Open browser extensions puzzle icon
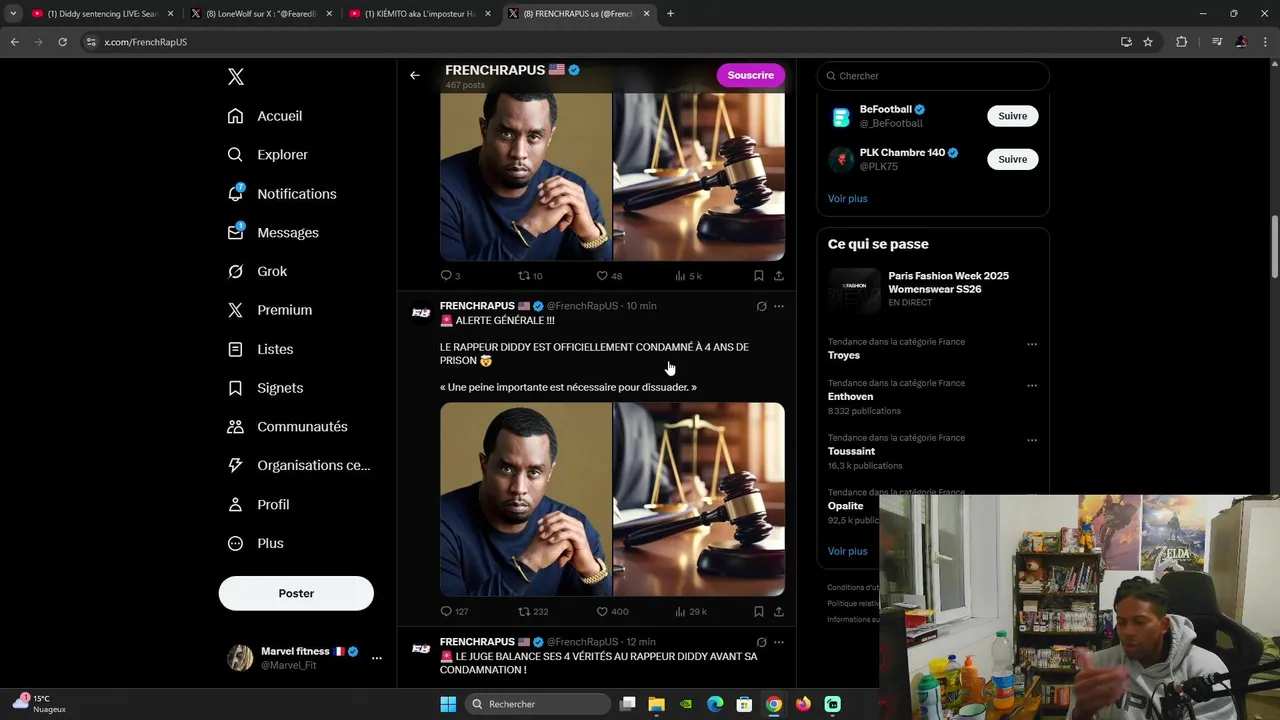The height and width of the screenshot is (720, 1280). pyautogui.click(x=1181, y=42)
